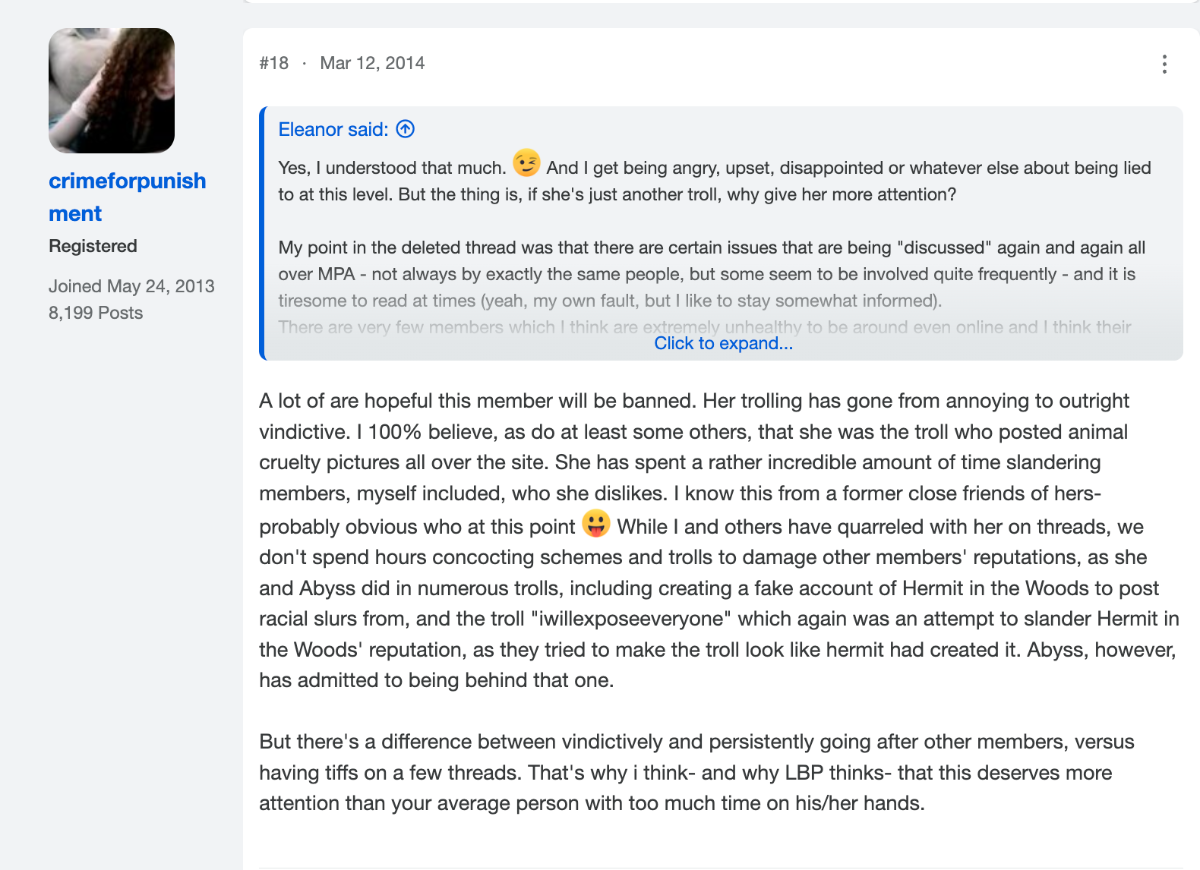Image resolution: width=1200 pixels, height=870 pixels.
Task: Click inside Eleanor's quoted text block
Action: click(x=722, y=233)
